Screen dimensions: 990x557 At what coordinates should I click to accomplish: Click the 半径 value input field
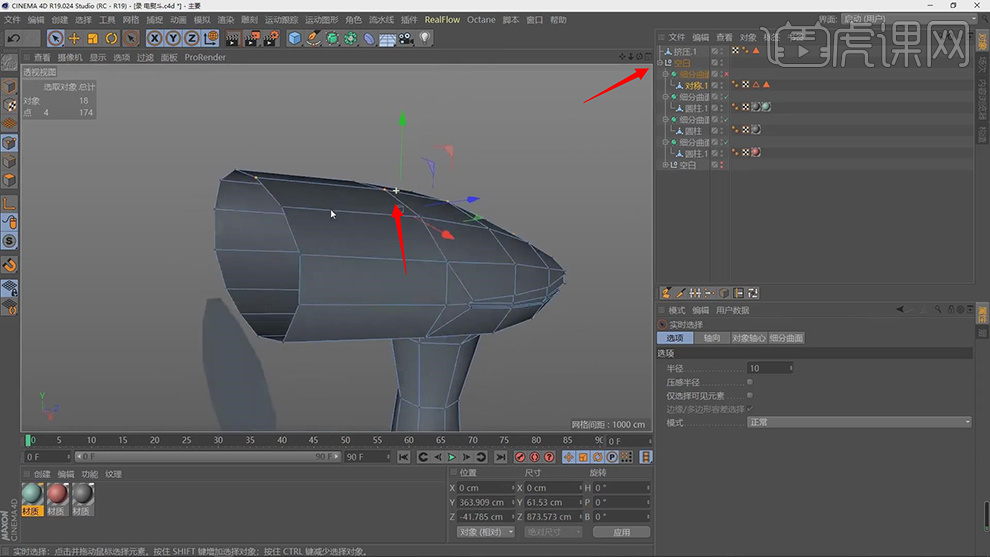click(x=770, y=368)
